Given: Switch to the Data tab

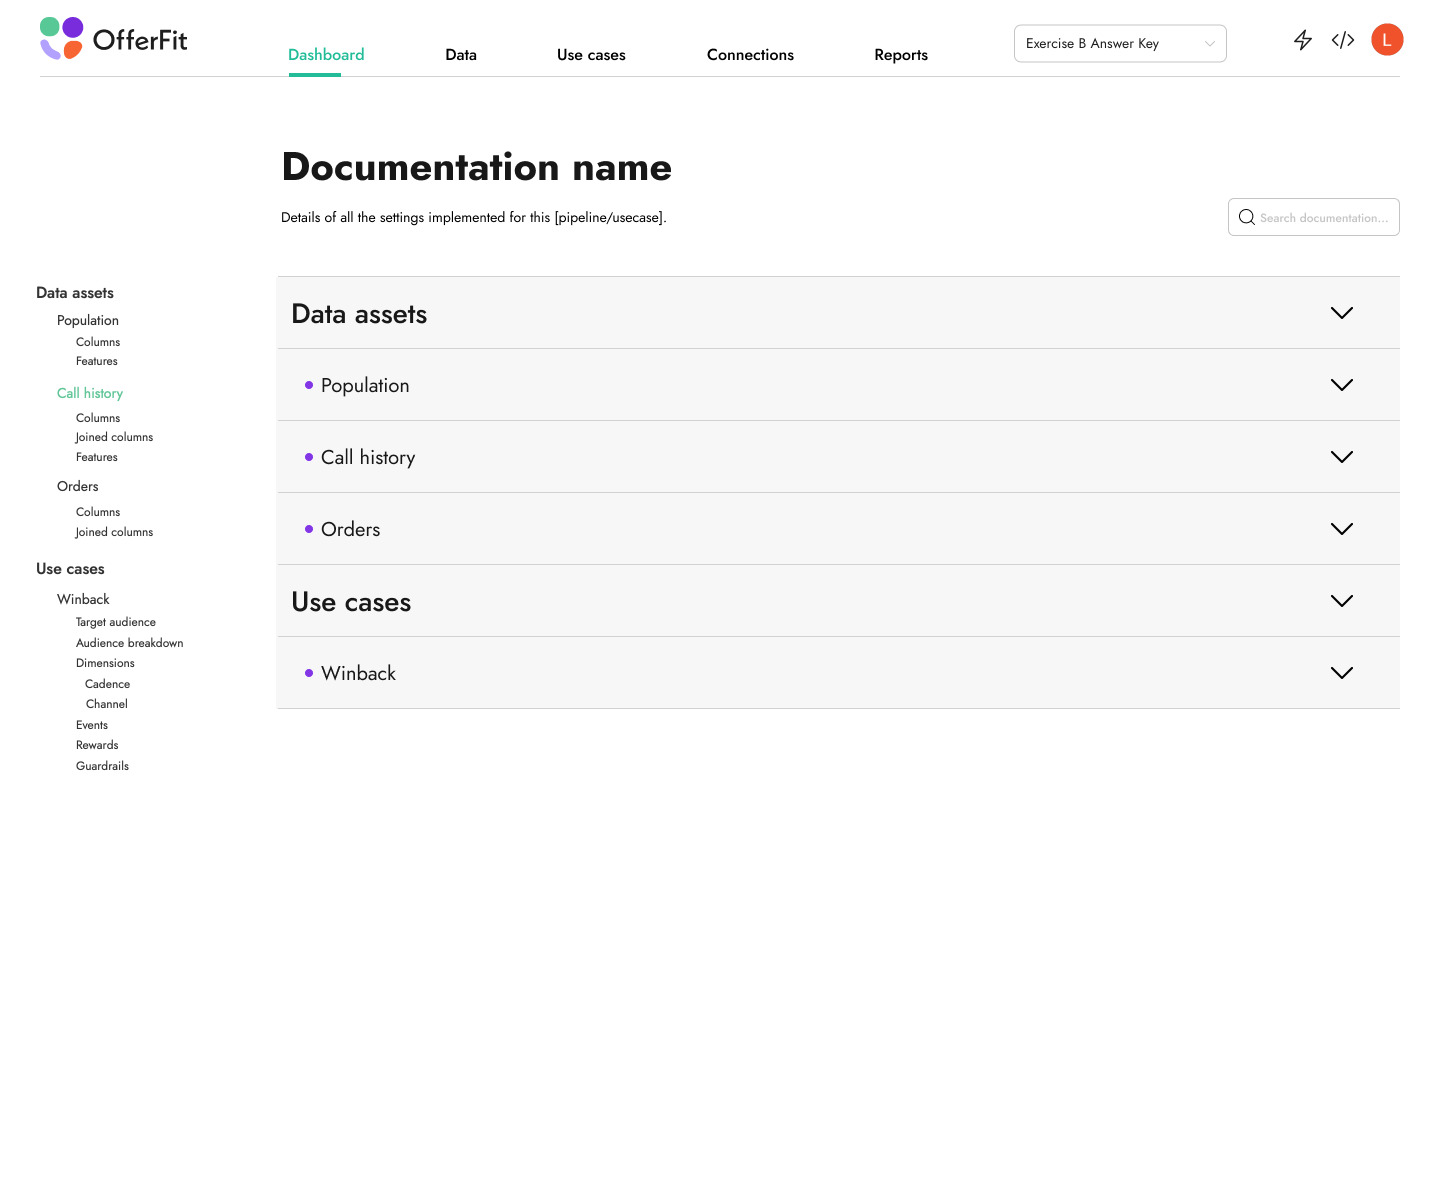Looking at the screenshot, I should (461, 55).
